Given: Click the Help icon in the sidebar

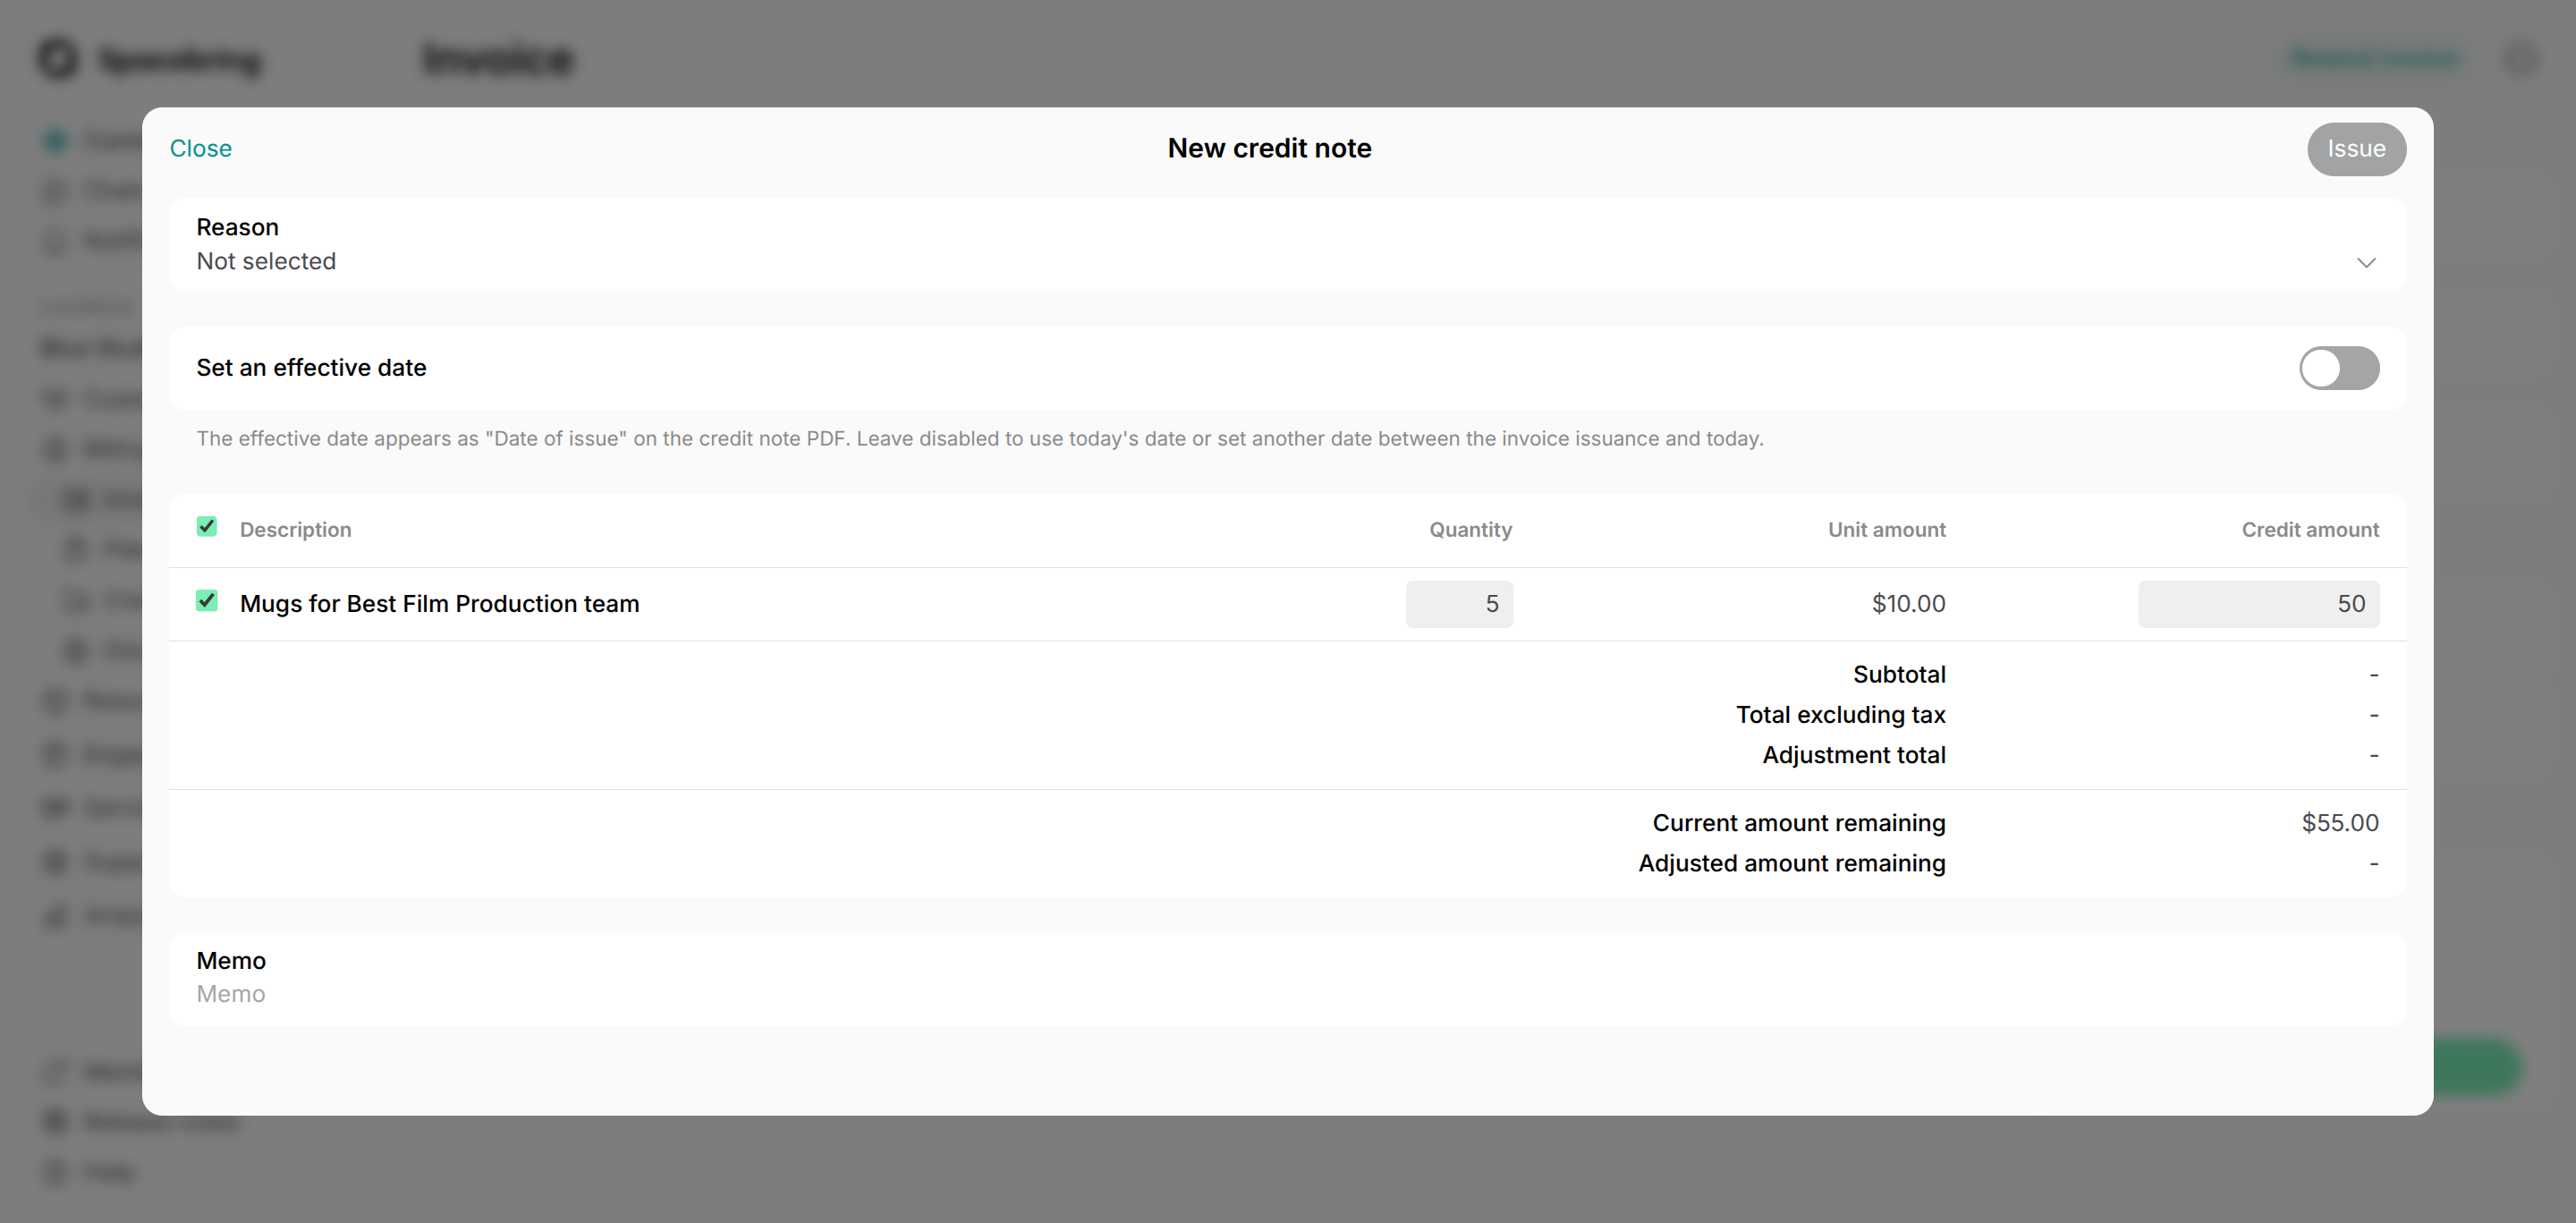Looking at the screenshot, I should (x=56, y=1171).
